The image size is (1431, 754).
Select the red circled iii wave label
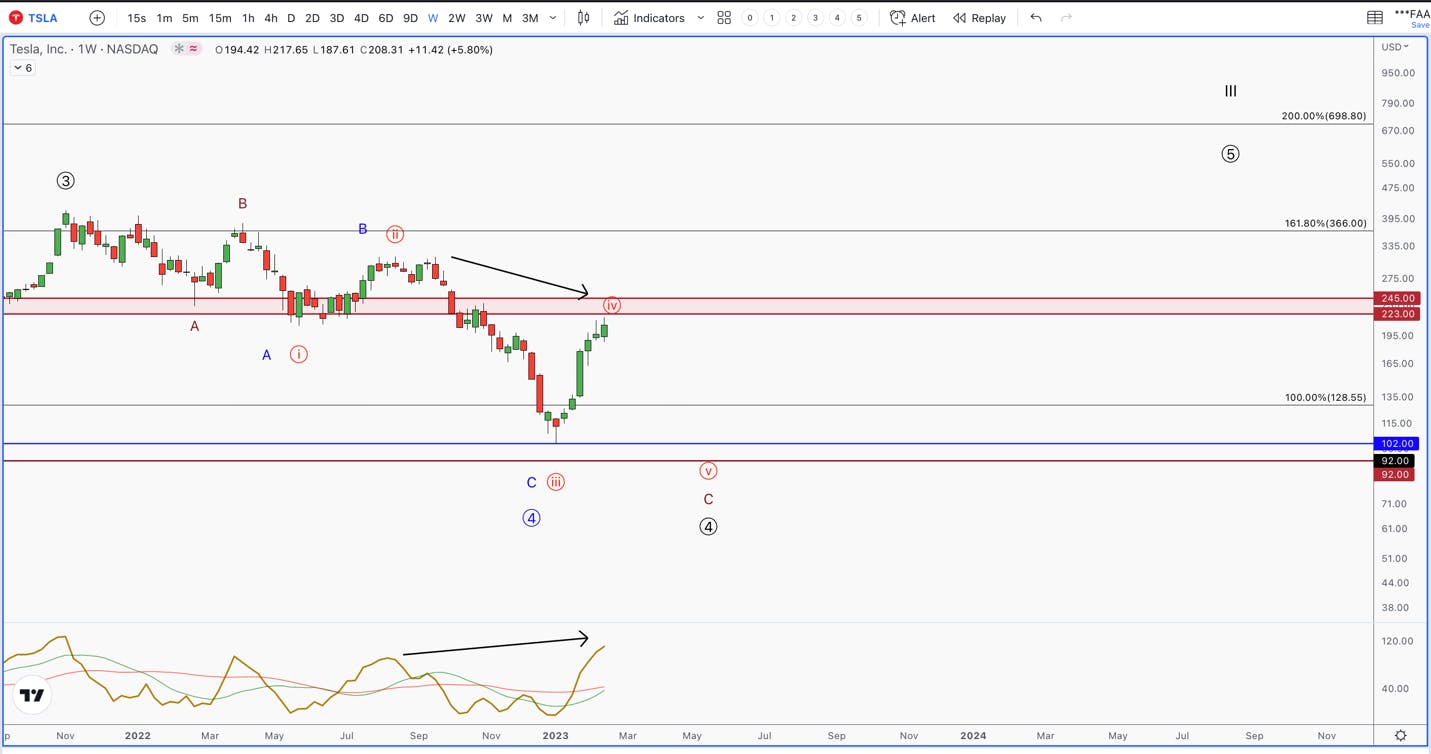point(556,483)
